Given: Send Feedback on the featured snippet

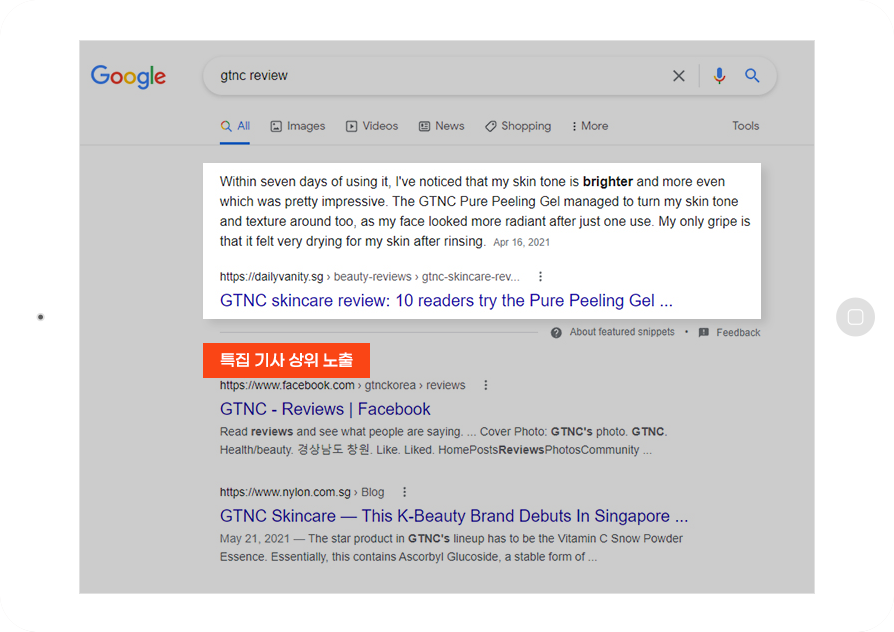Looking at the screenshot, I should click(730, 333).
